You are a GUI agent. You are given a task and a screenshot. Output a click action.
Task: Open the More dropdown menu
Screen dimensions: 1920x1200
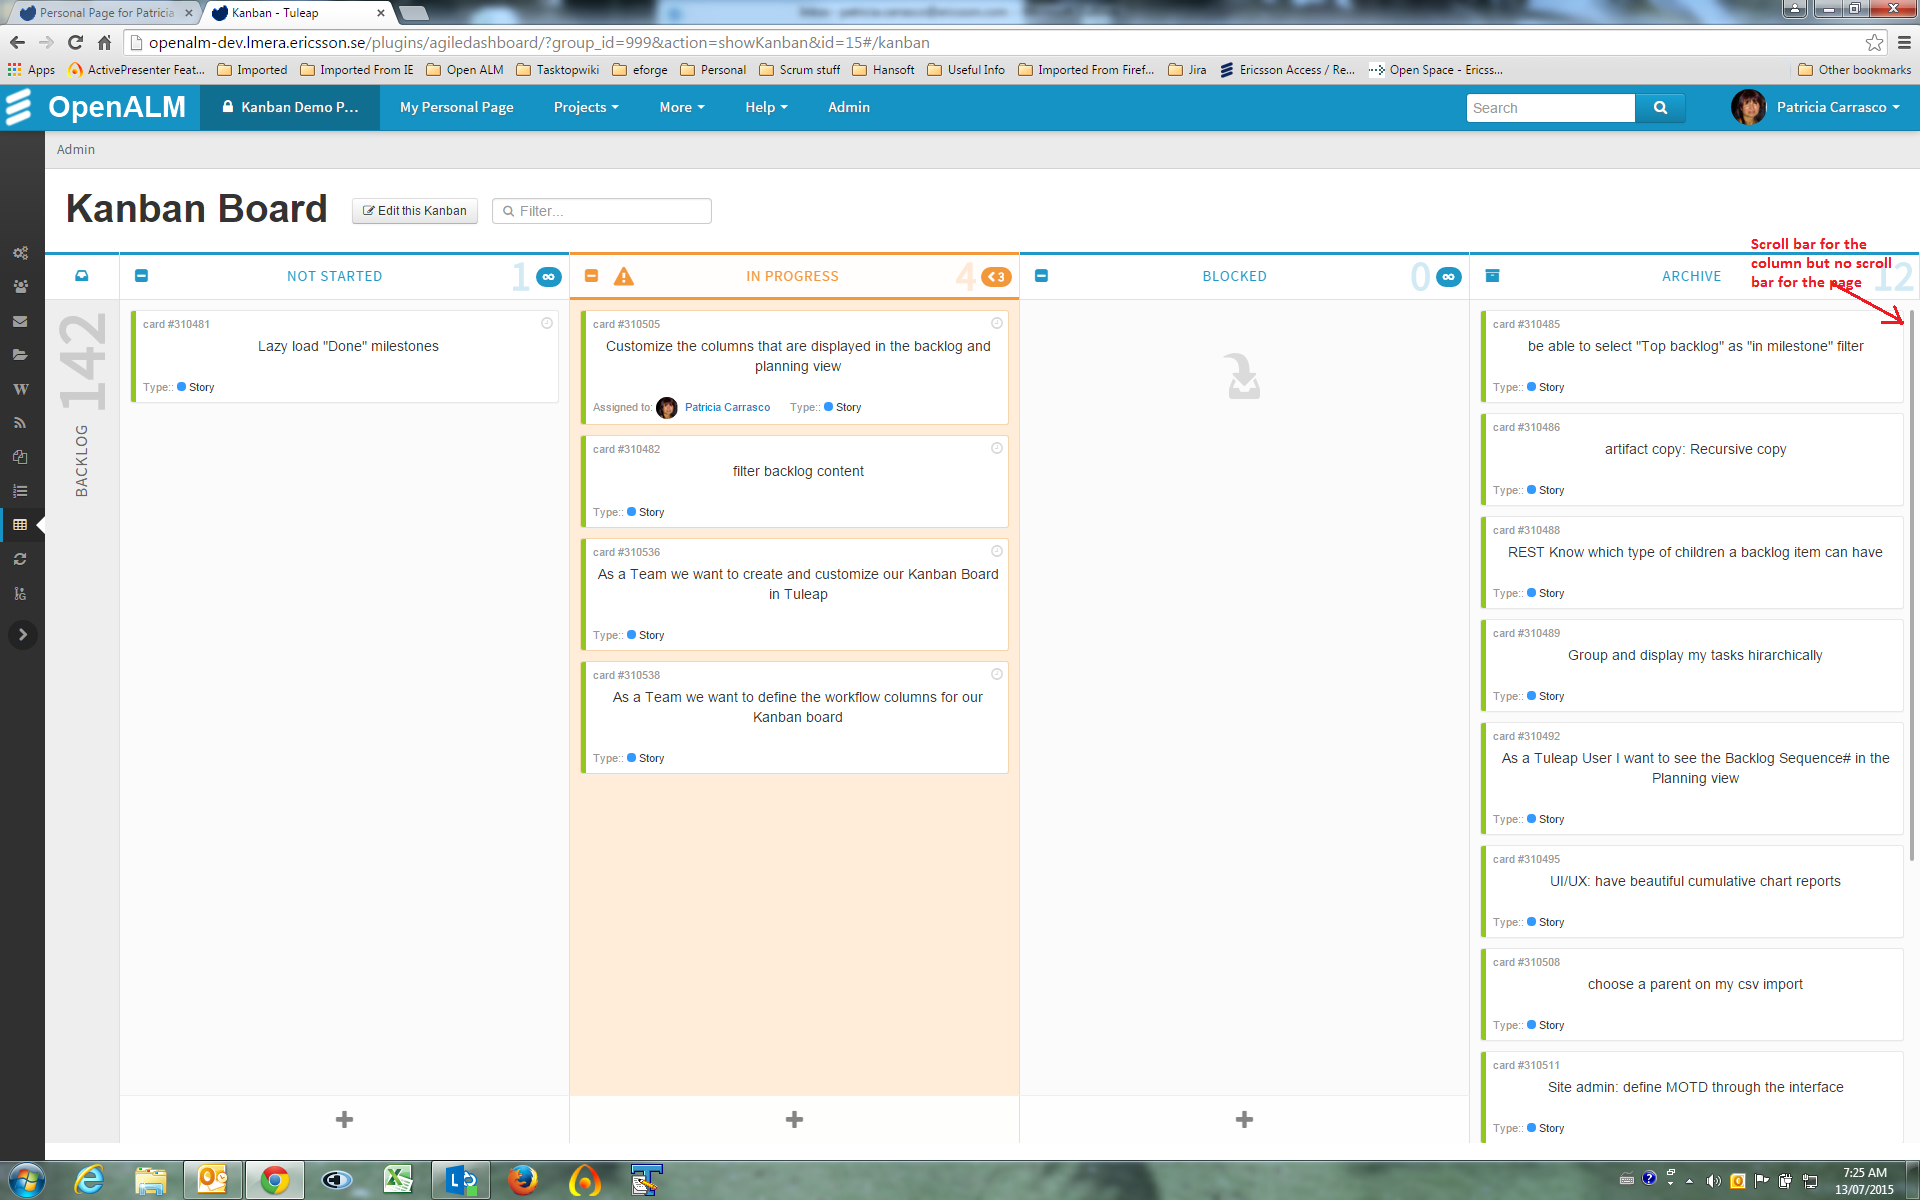[x=682, y=107]
